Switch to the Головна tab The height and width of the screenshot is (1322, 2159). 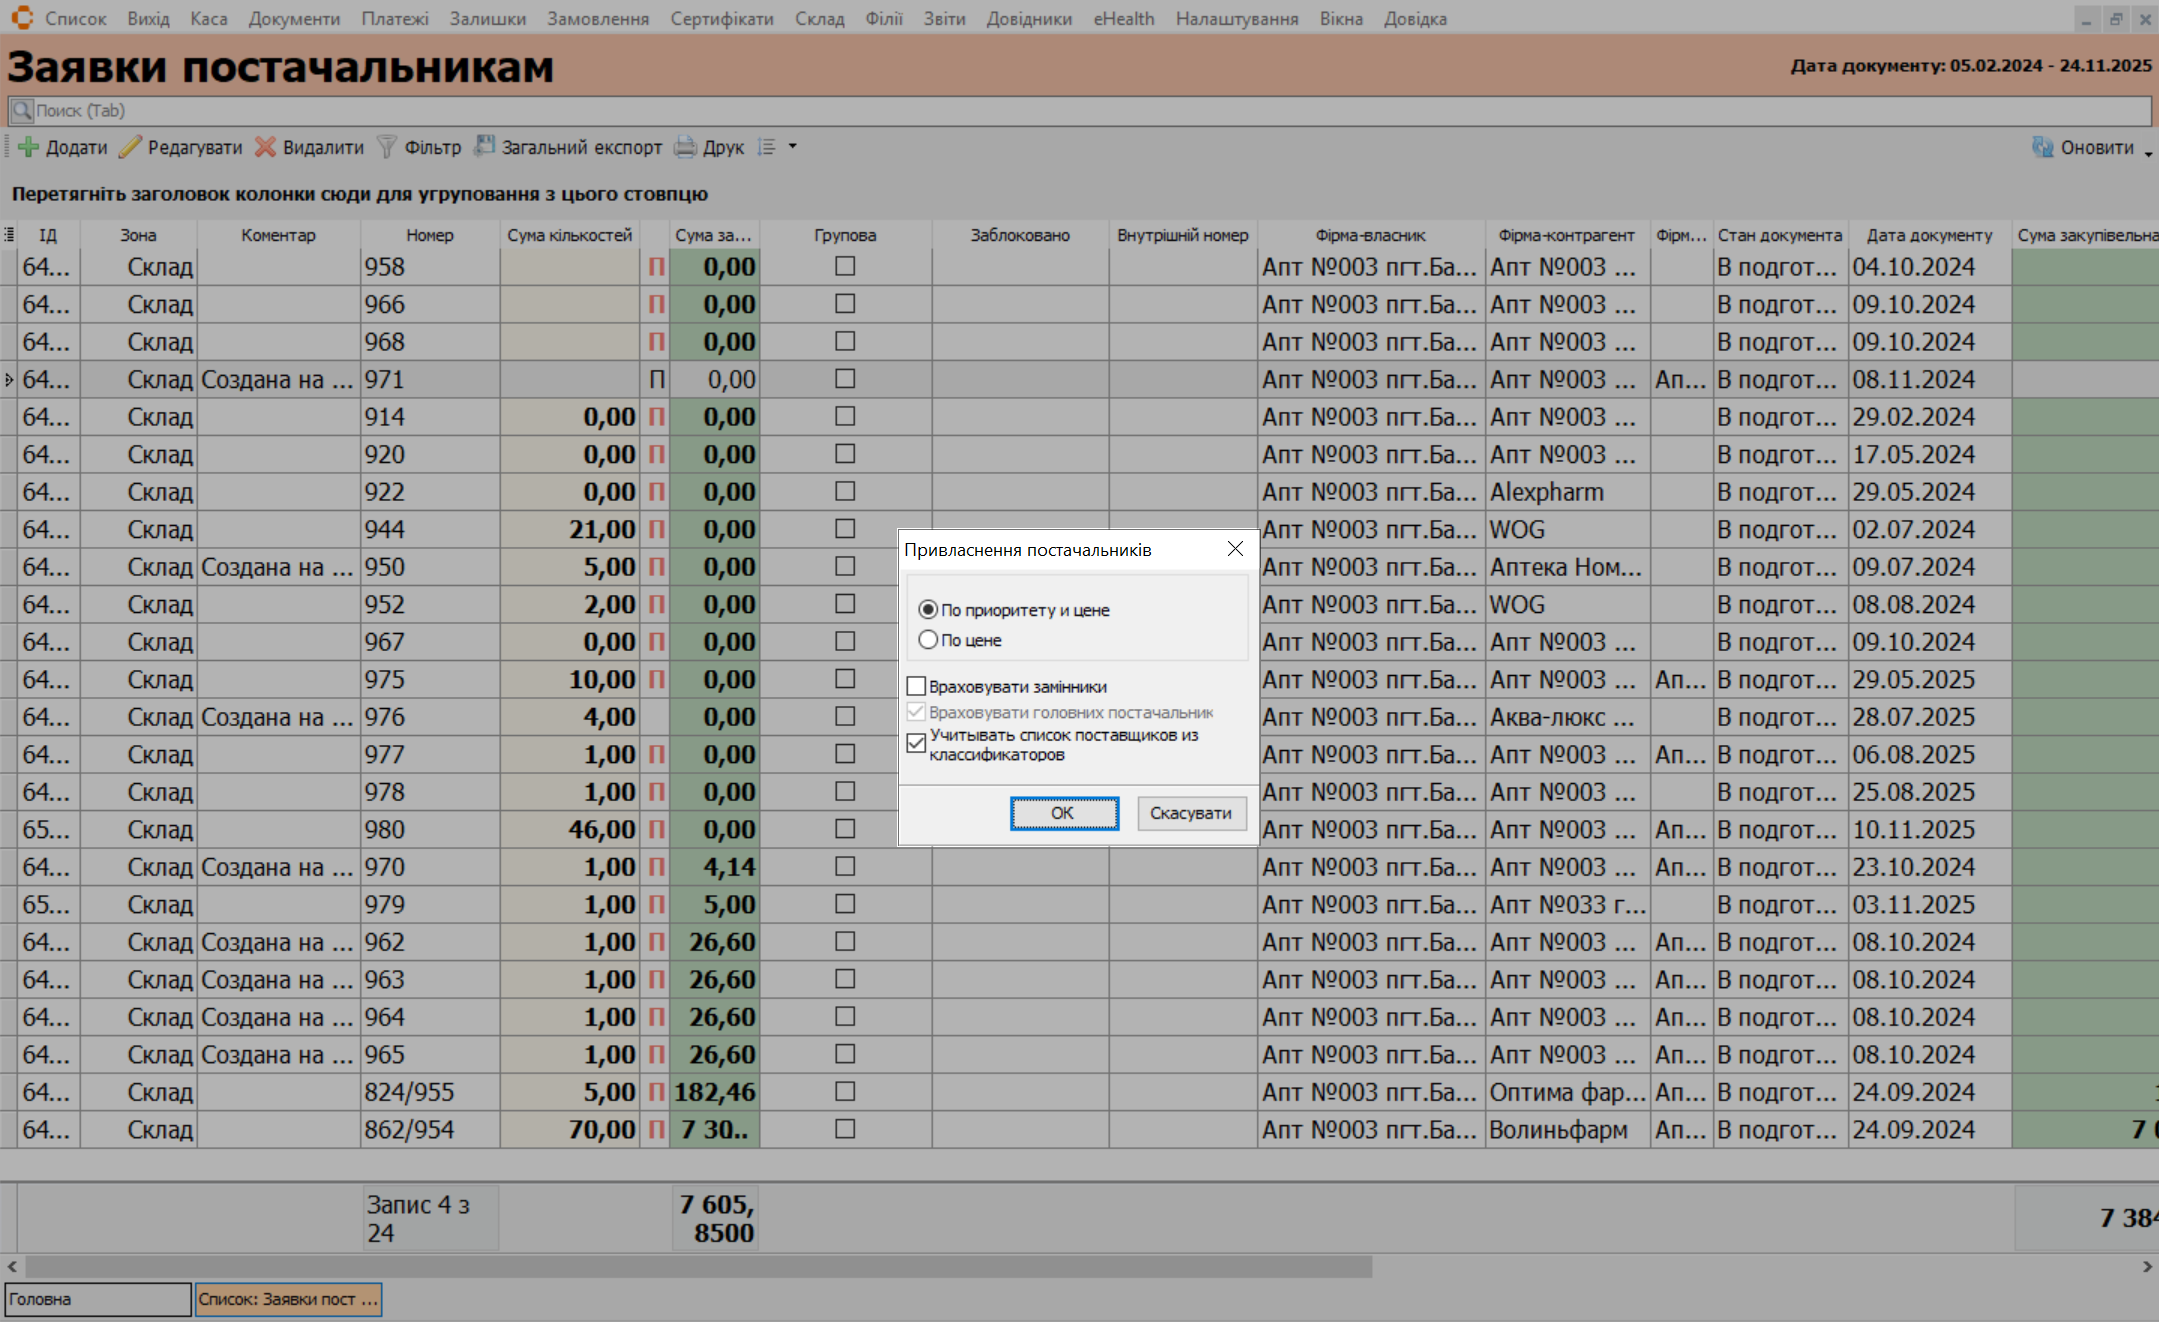(97, 1299)
